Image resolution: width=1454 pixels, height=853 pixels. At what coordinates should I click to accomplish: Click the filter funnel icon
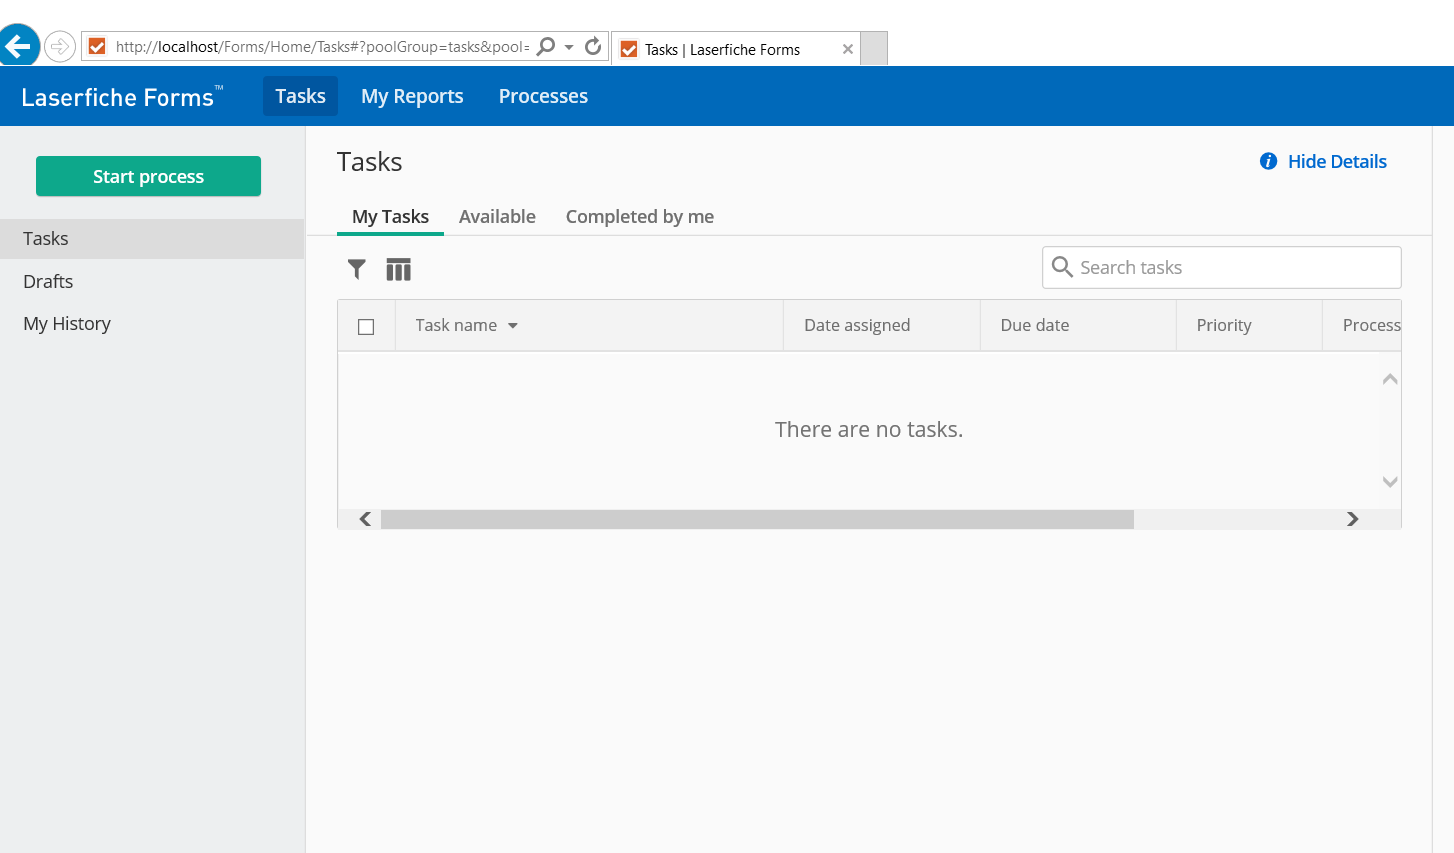[x=356, y=269]
